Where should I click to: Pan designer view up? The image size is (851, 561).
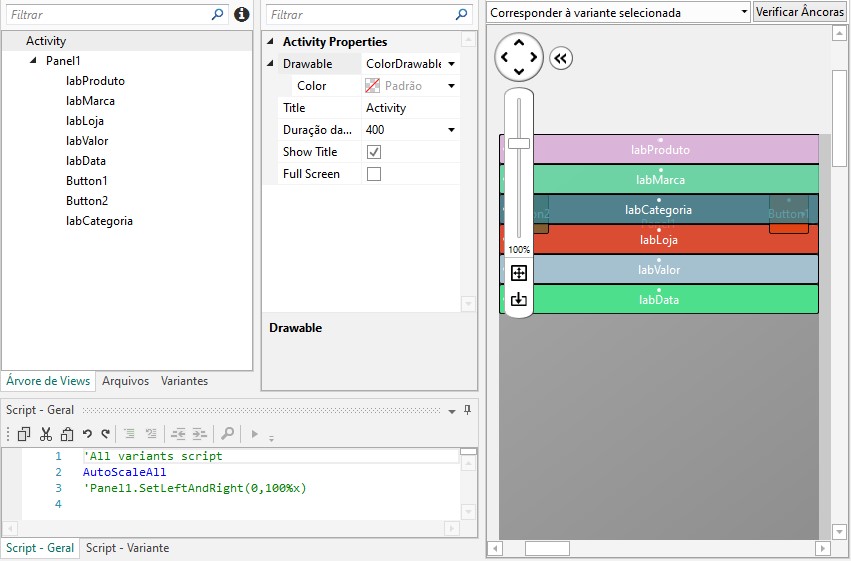point(519,42)
